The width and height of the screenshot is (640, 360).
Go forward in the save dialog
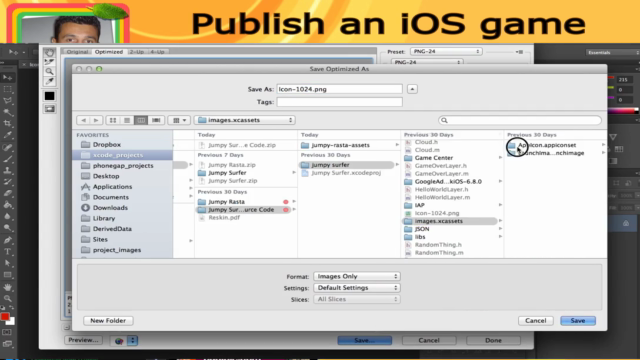(x=96, y=120)
